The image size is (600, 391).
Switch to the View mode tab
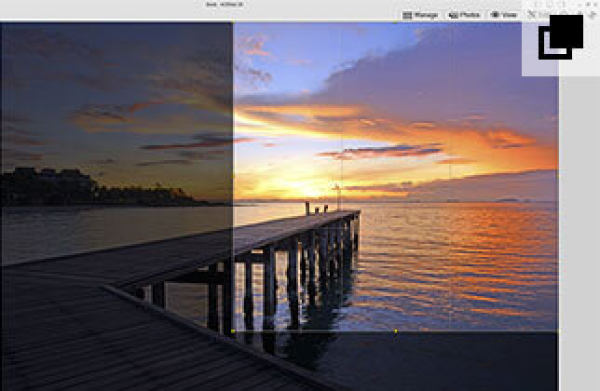(504, 15)
